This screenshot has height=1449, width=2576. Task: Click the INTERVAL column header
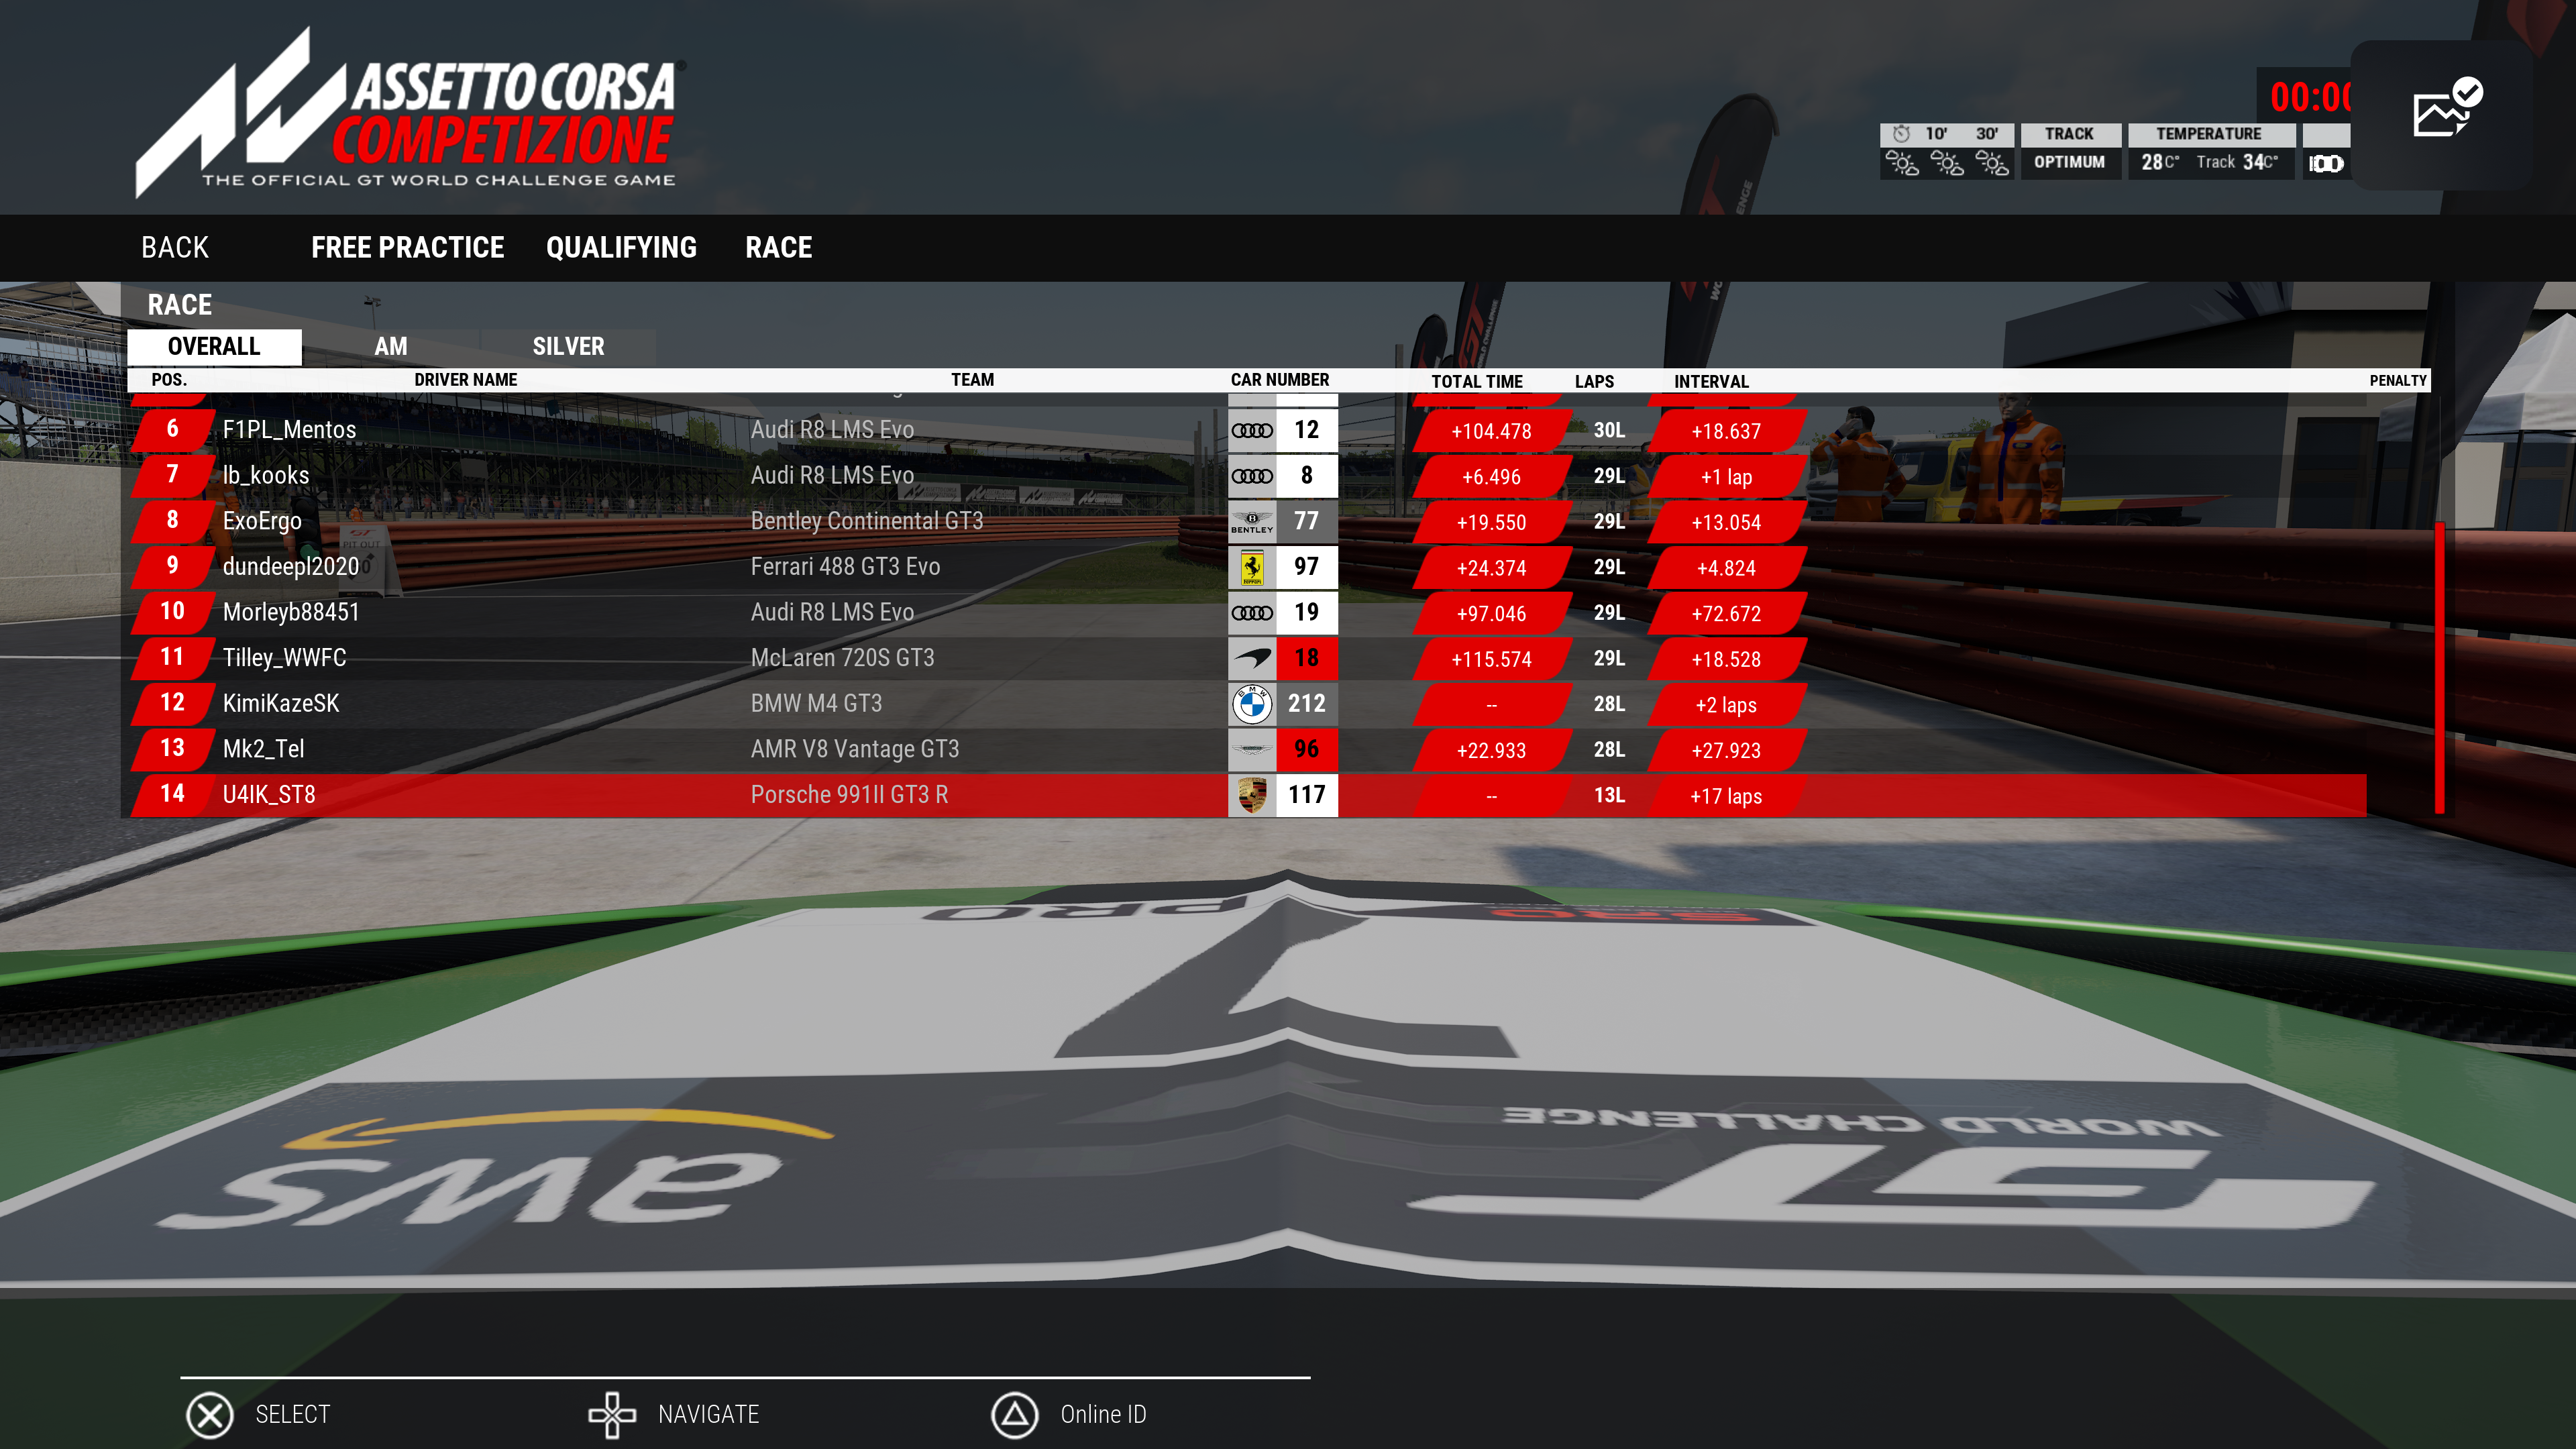click(1711, 382)
